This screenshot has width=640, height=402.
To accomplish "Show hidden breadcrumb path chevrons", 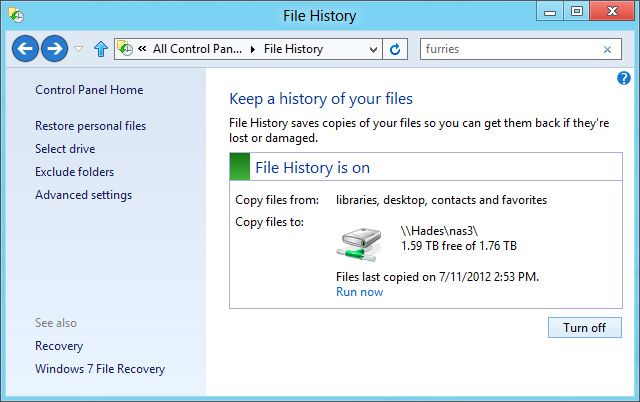I will pos(142,49).
